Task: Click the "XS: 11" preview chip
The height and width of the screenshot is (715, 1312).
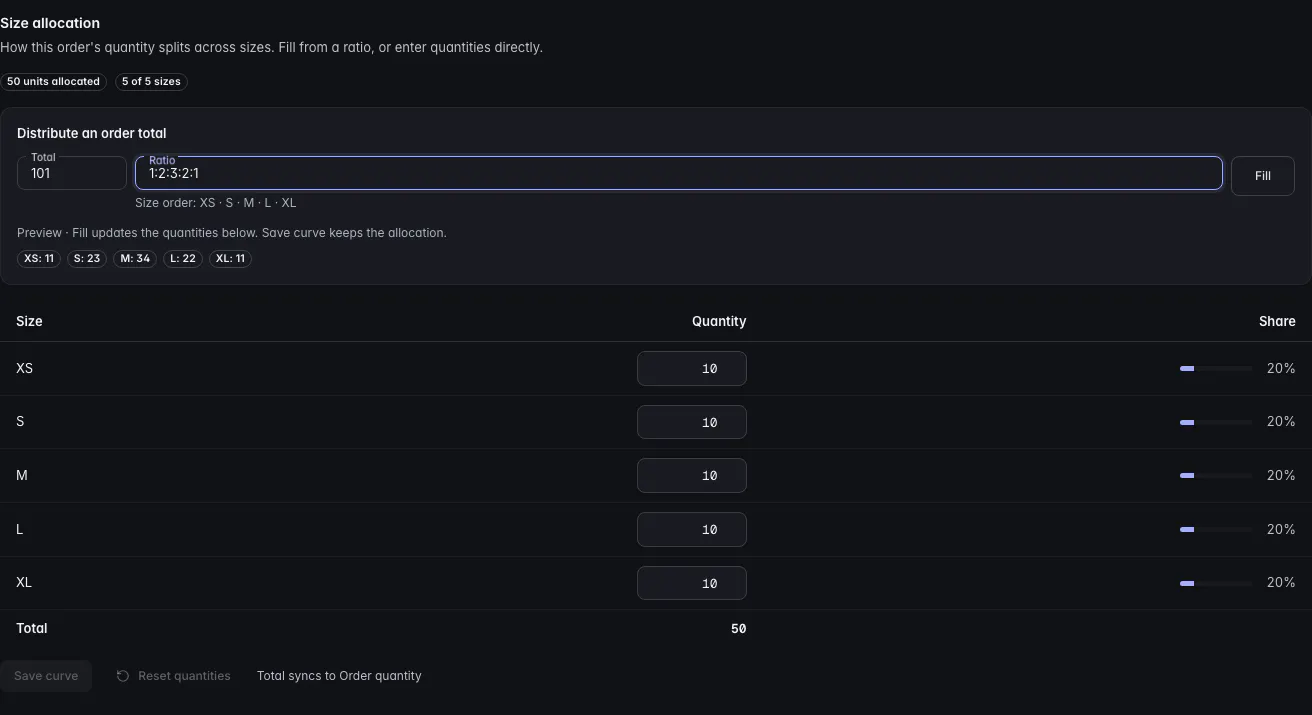Action: tap(39, 258)
